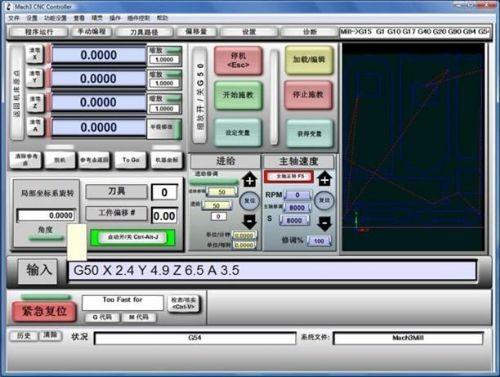
Task: Toggle jog on/off Ctrl-Alt-J button
Action: [133, 237]
